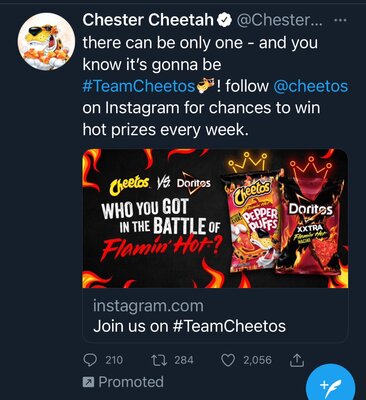Retweet using the retweet arrows icon
The height and width of the screenshot is (400, 366).
tap(159, 360)
